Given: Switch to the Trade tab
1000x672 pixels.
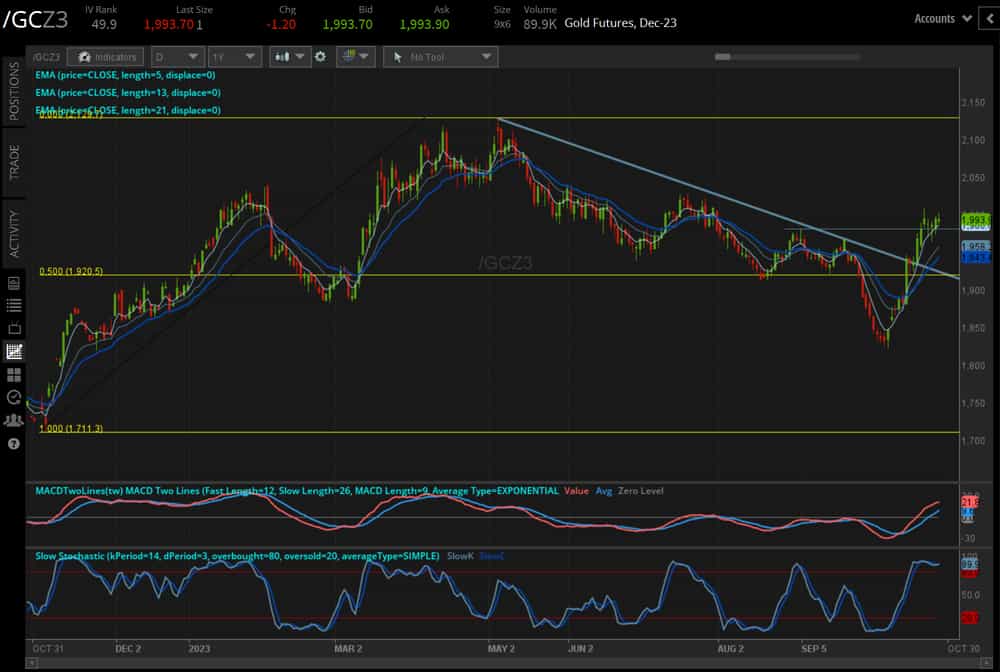Looking at the screenshot, I should [x=14, y=162].
